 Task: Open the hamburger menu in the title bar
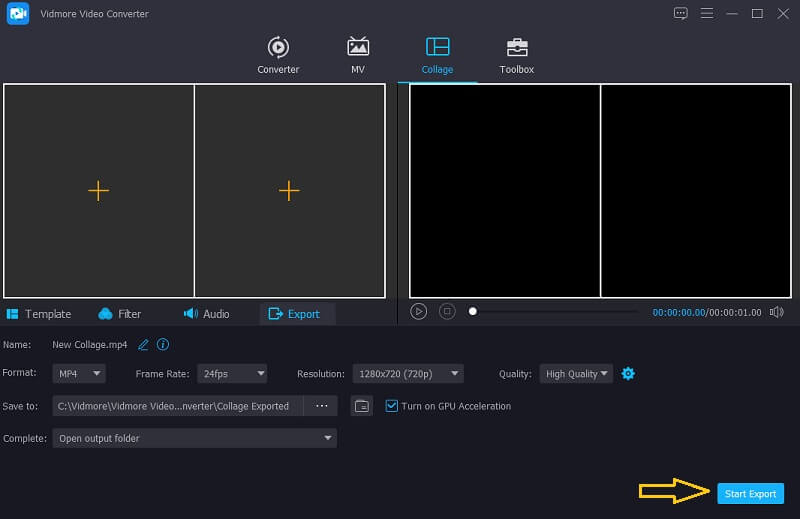click(x=707, y=13)
